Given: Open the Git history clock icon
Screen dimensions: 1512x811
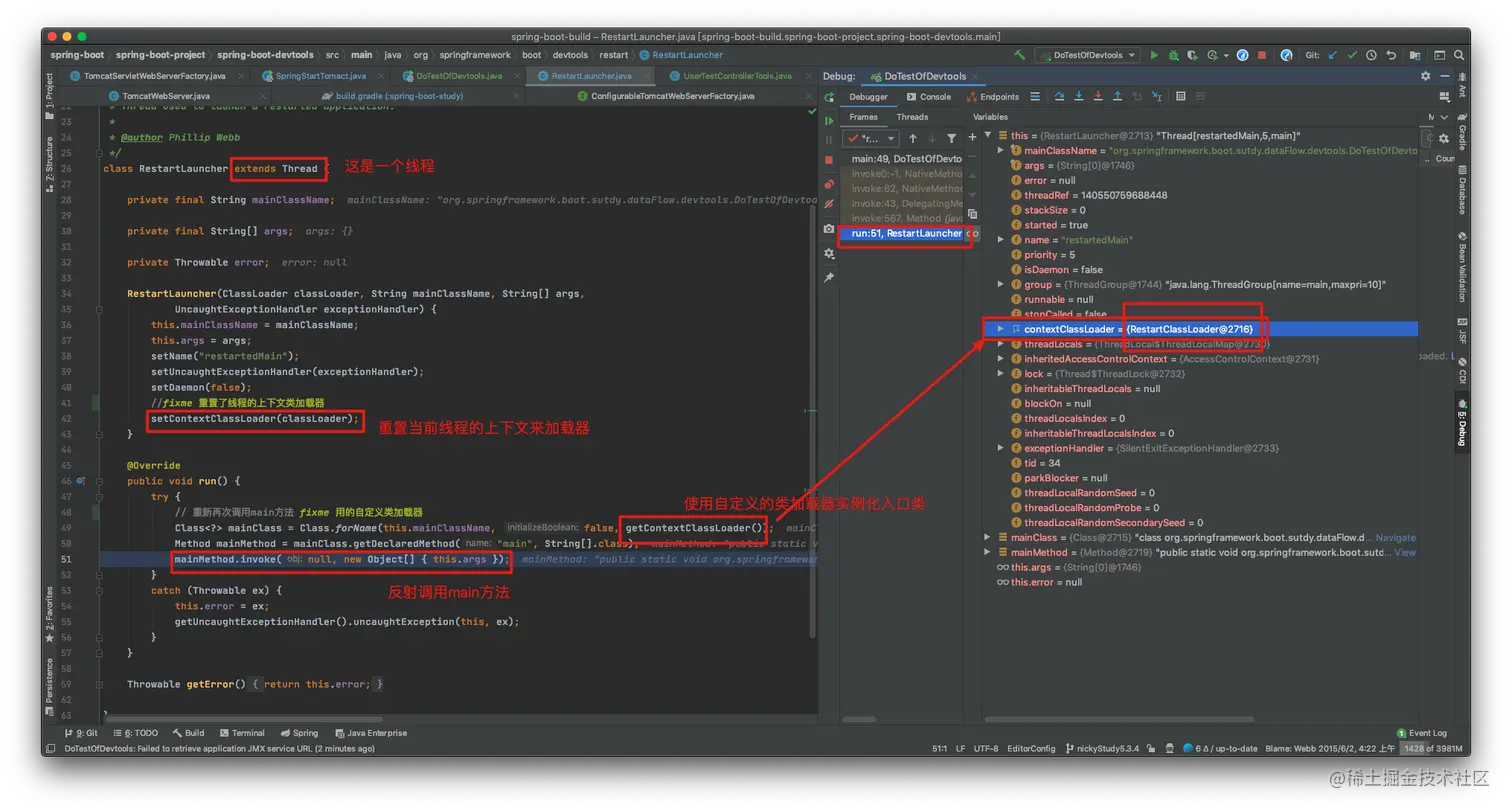Looking at the screenshot, I should point(1372,55).
